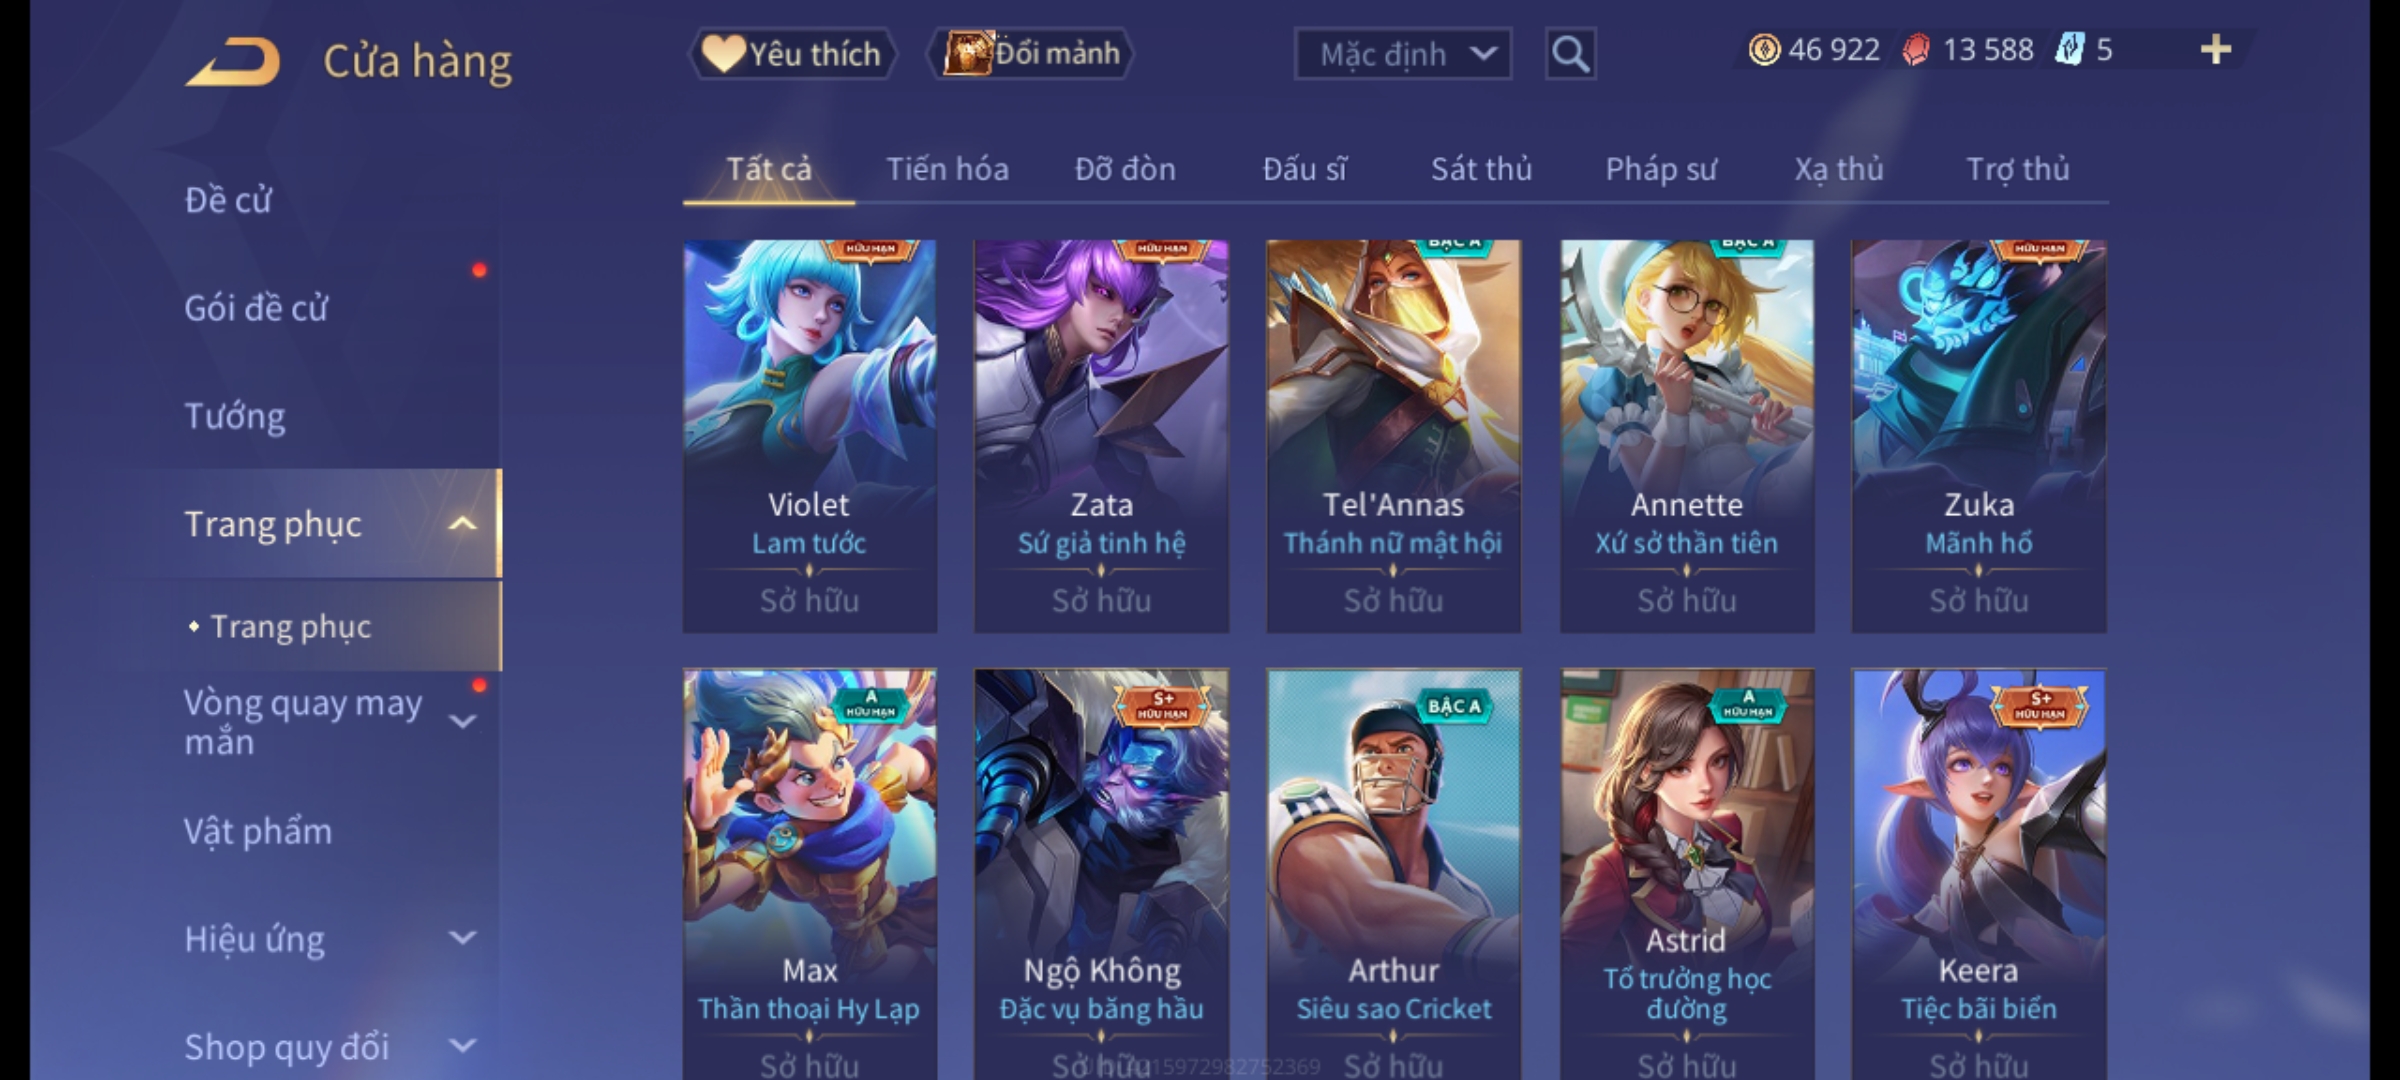Expand the Vòng quay may mắn section
Viewport: 2400px width, 1080px height.
462,721
